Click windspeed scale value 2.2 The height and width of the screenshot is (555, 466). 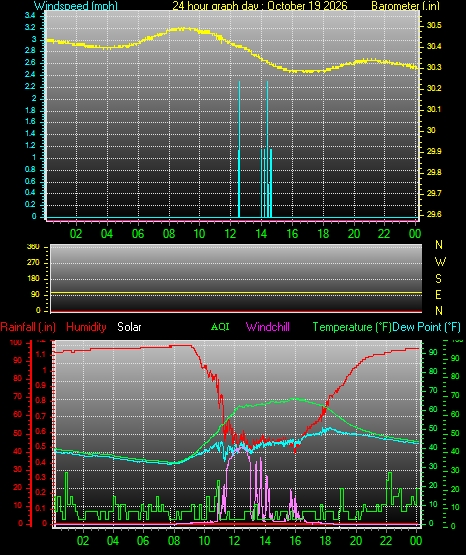(30, 86)
